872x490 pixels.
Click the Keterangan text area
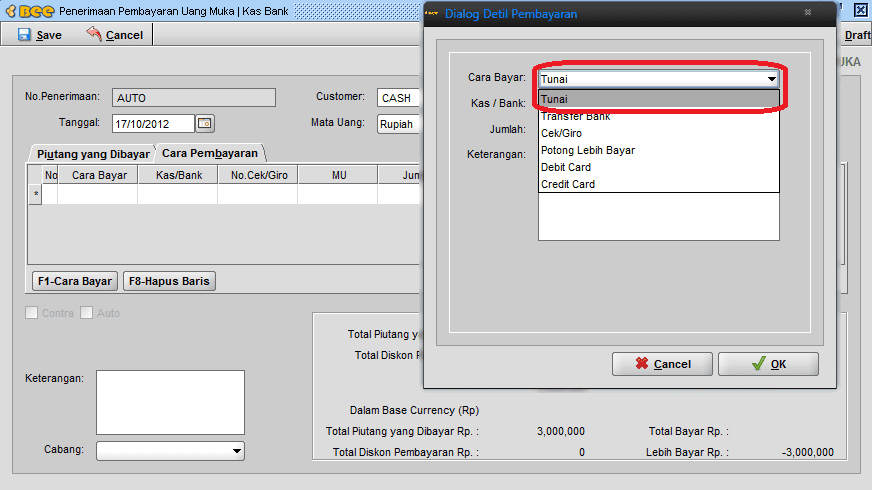(170, 403)
